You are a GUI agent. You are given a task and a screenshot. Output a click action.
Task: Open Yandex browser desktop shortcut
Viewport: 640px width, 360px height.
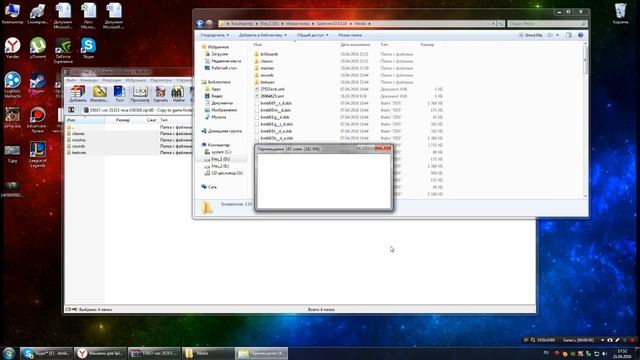13,48
